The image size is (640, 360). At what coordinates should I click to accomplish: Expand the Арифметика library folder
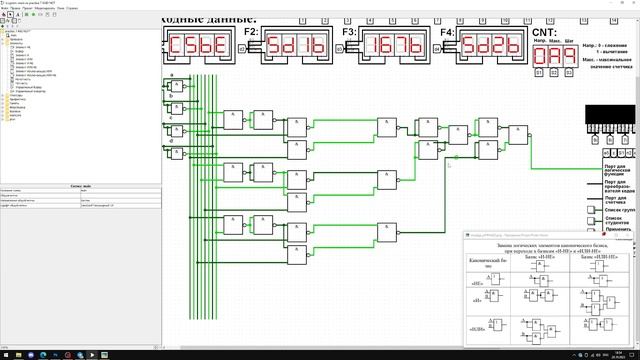click(3, 99)
